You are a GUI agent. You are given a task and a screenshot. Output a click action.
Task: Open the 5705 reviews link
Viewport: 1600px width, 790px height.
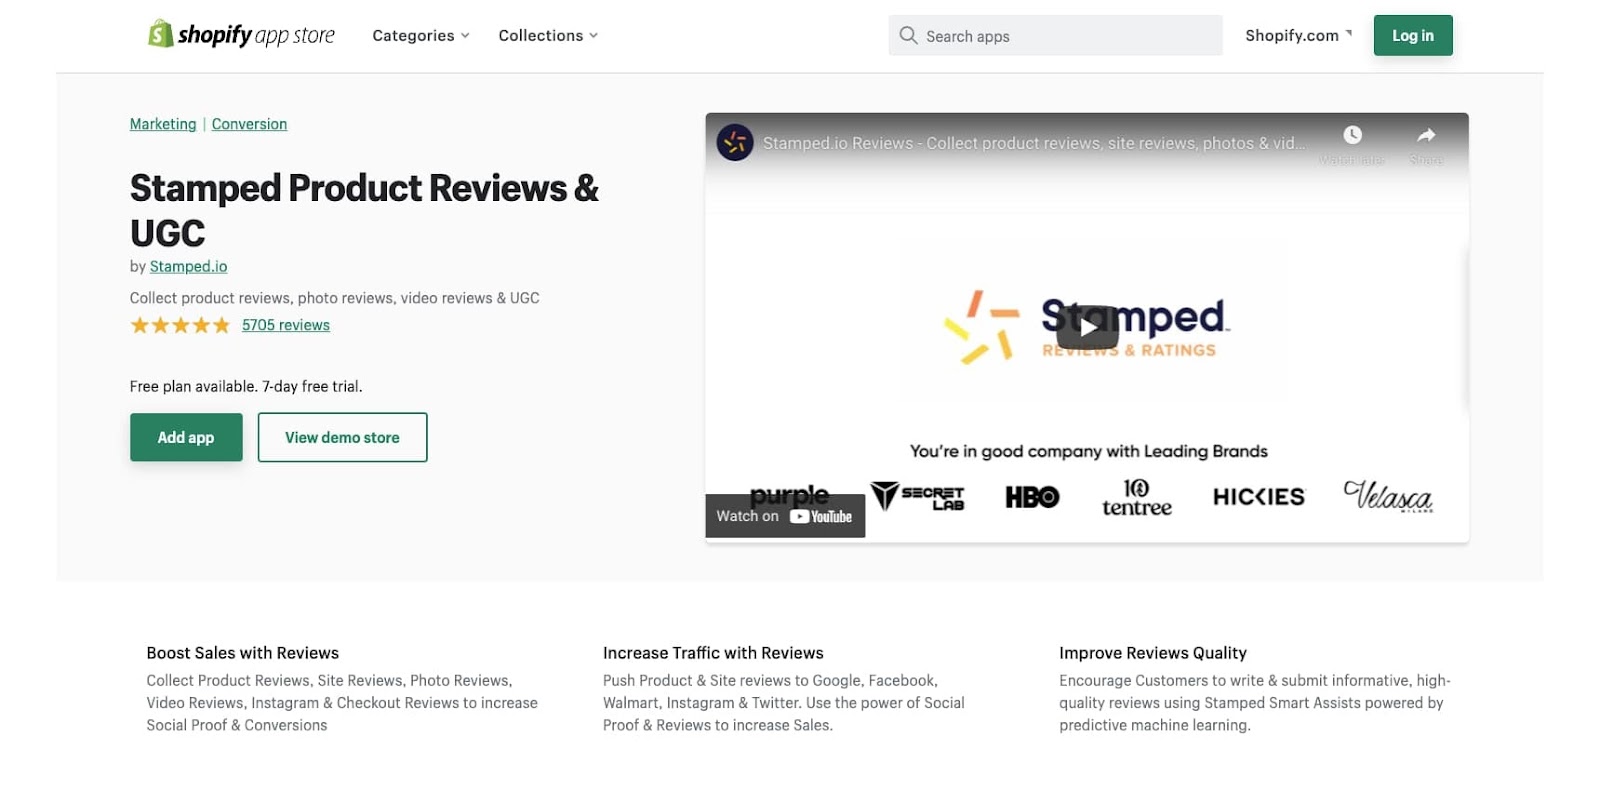pyautogui.click(x=286, y=325)
